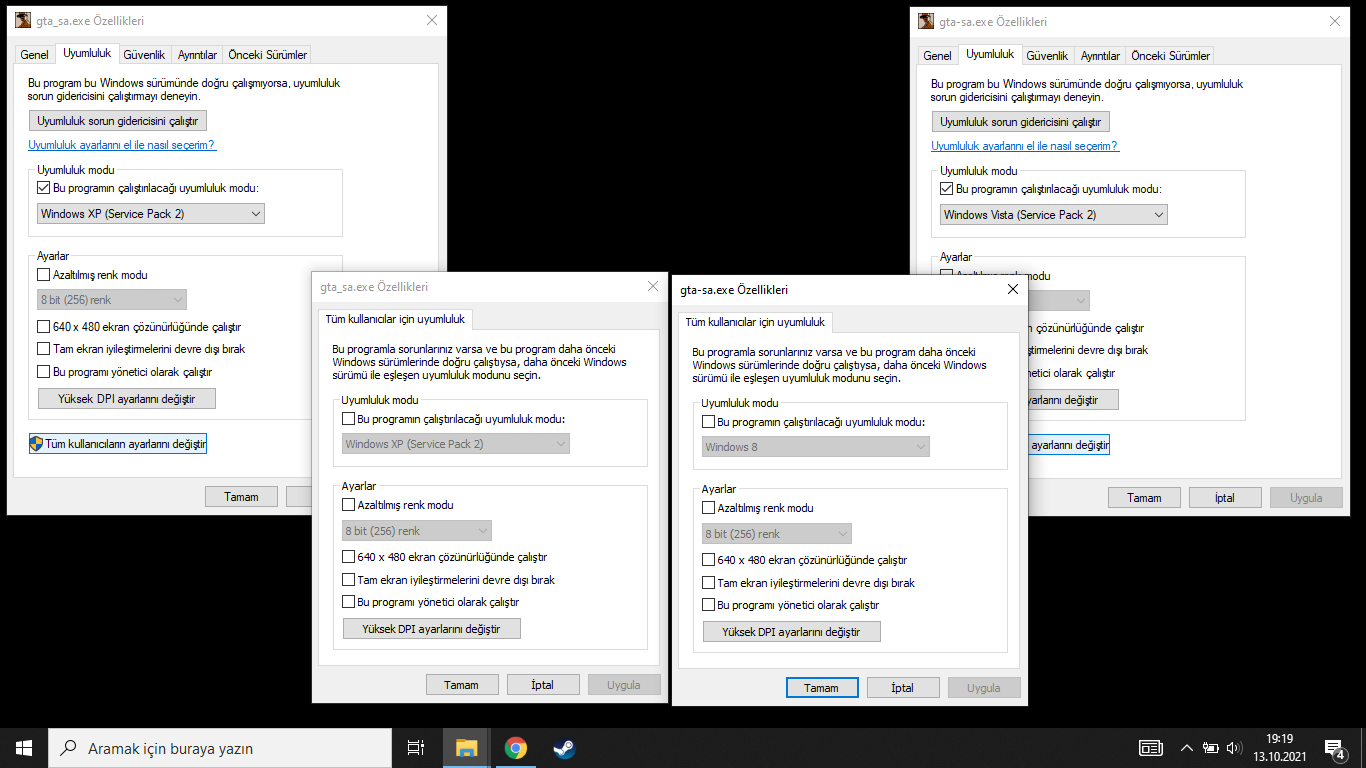
Task: Open the volume speaker icon in system tray
Action: pyautogui.click(x=1233, y=748)
